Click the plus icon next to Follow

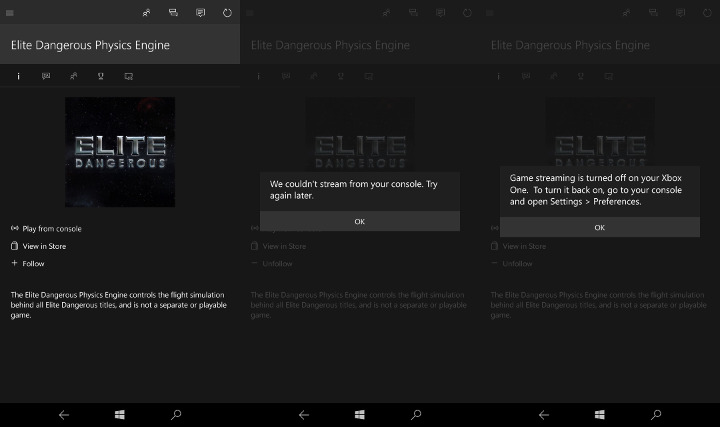point(14,263)
